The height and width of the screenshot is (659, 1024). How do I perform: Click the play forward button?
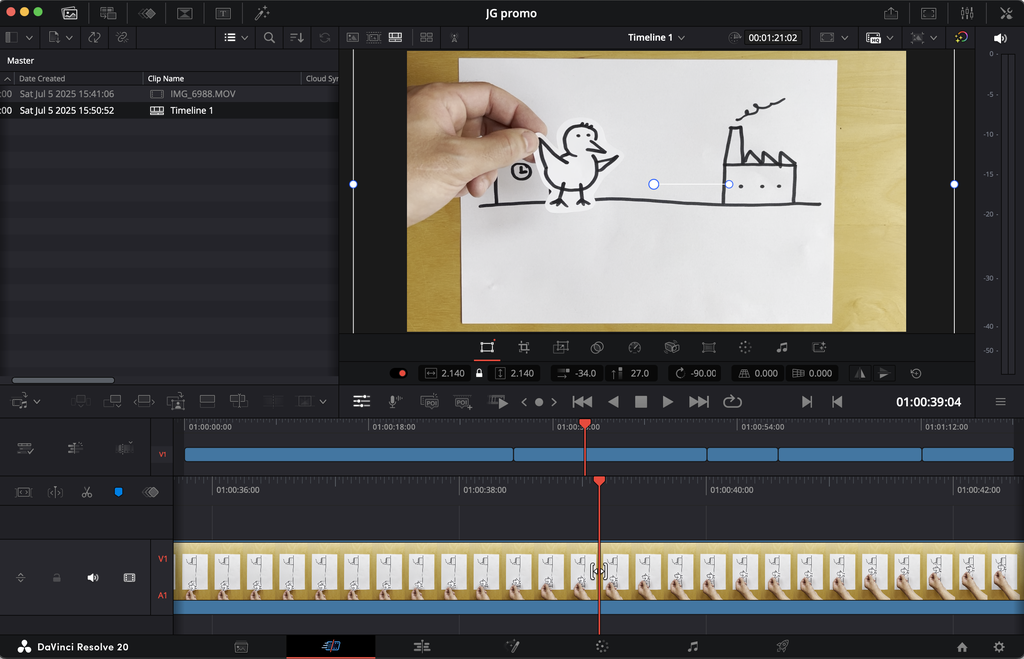[667, 402]
